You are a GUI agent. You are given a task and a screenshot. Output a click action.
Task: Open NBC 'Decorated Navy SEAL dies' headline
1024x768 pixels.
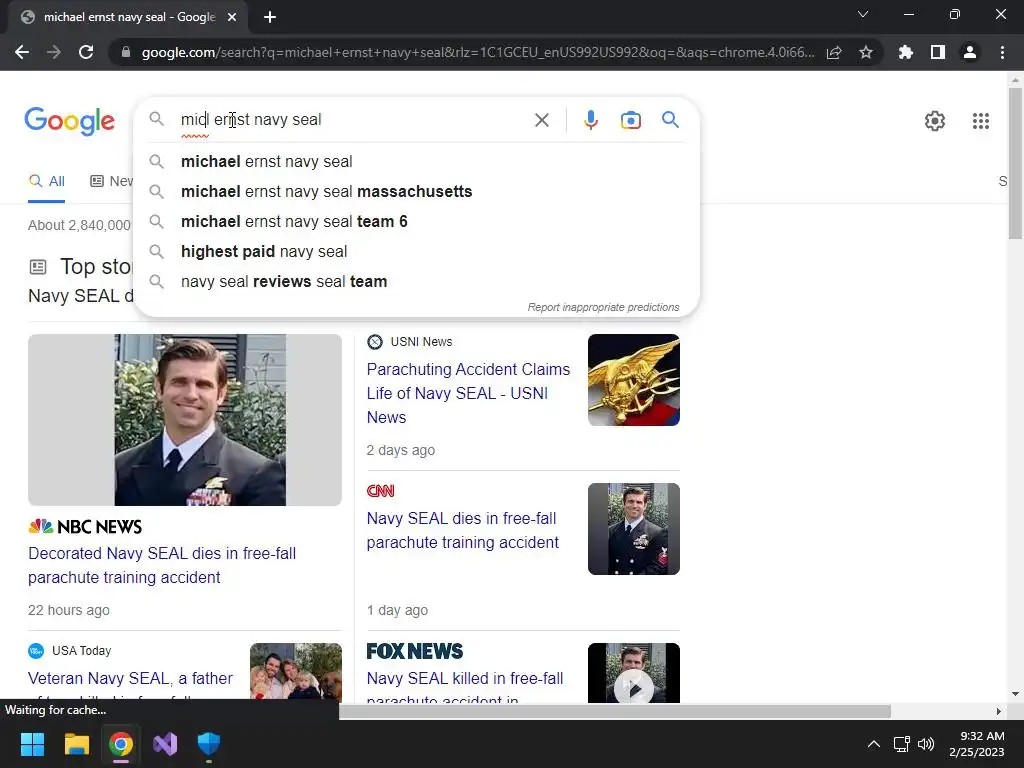pyautogui.click(x=162, y=566)
